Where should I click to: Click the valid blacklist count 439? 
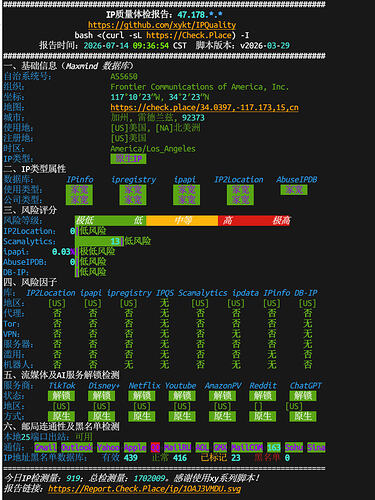131,458
